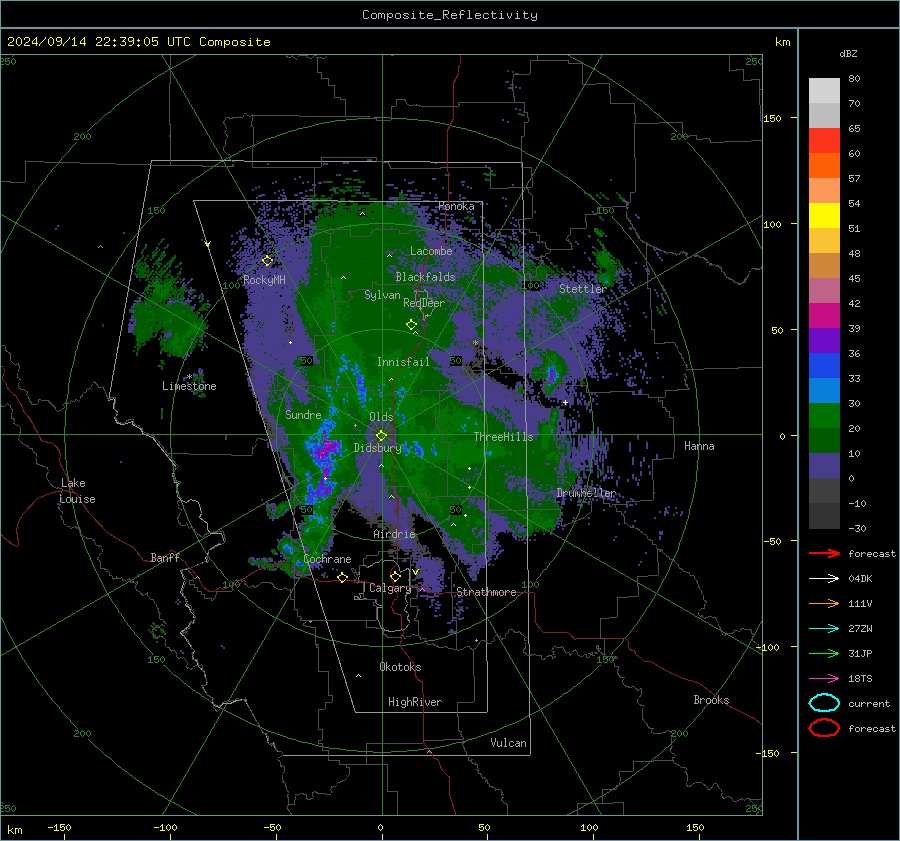The height and width of the screenshot is (841, 900).
Task: Click the yellow diamond marker below Cochrane
Action: click(x=342, y=577)
